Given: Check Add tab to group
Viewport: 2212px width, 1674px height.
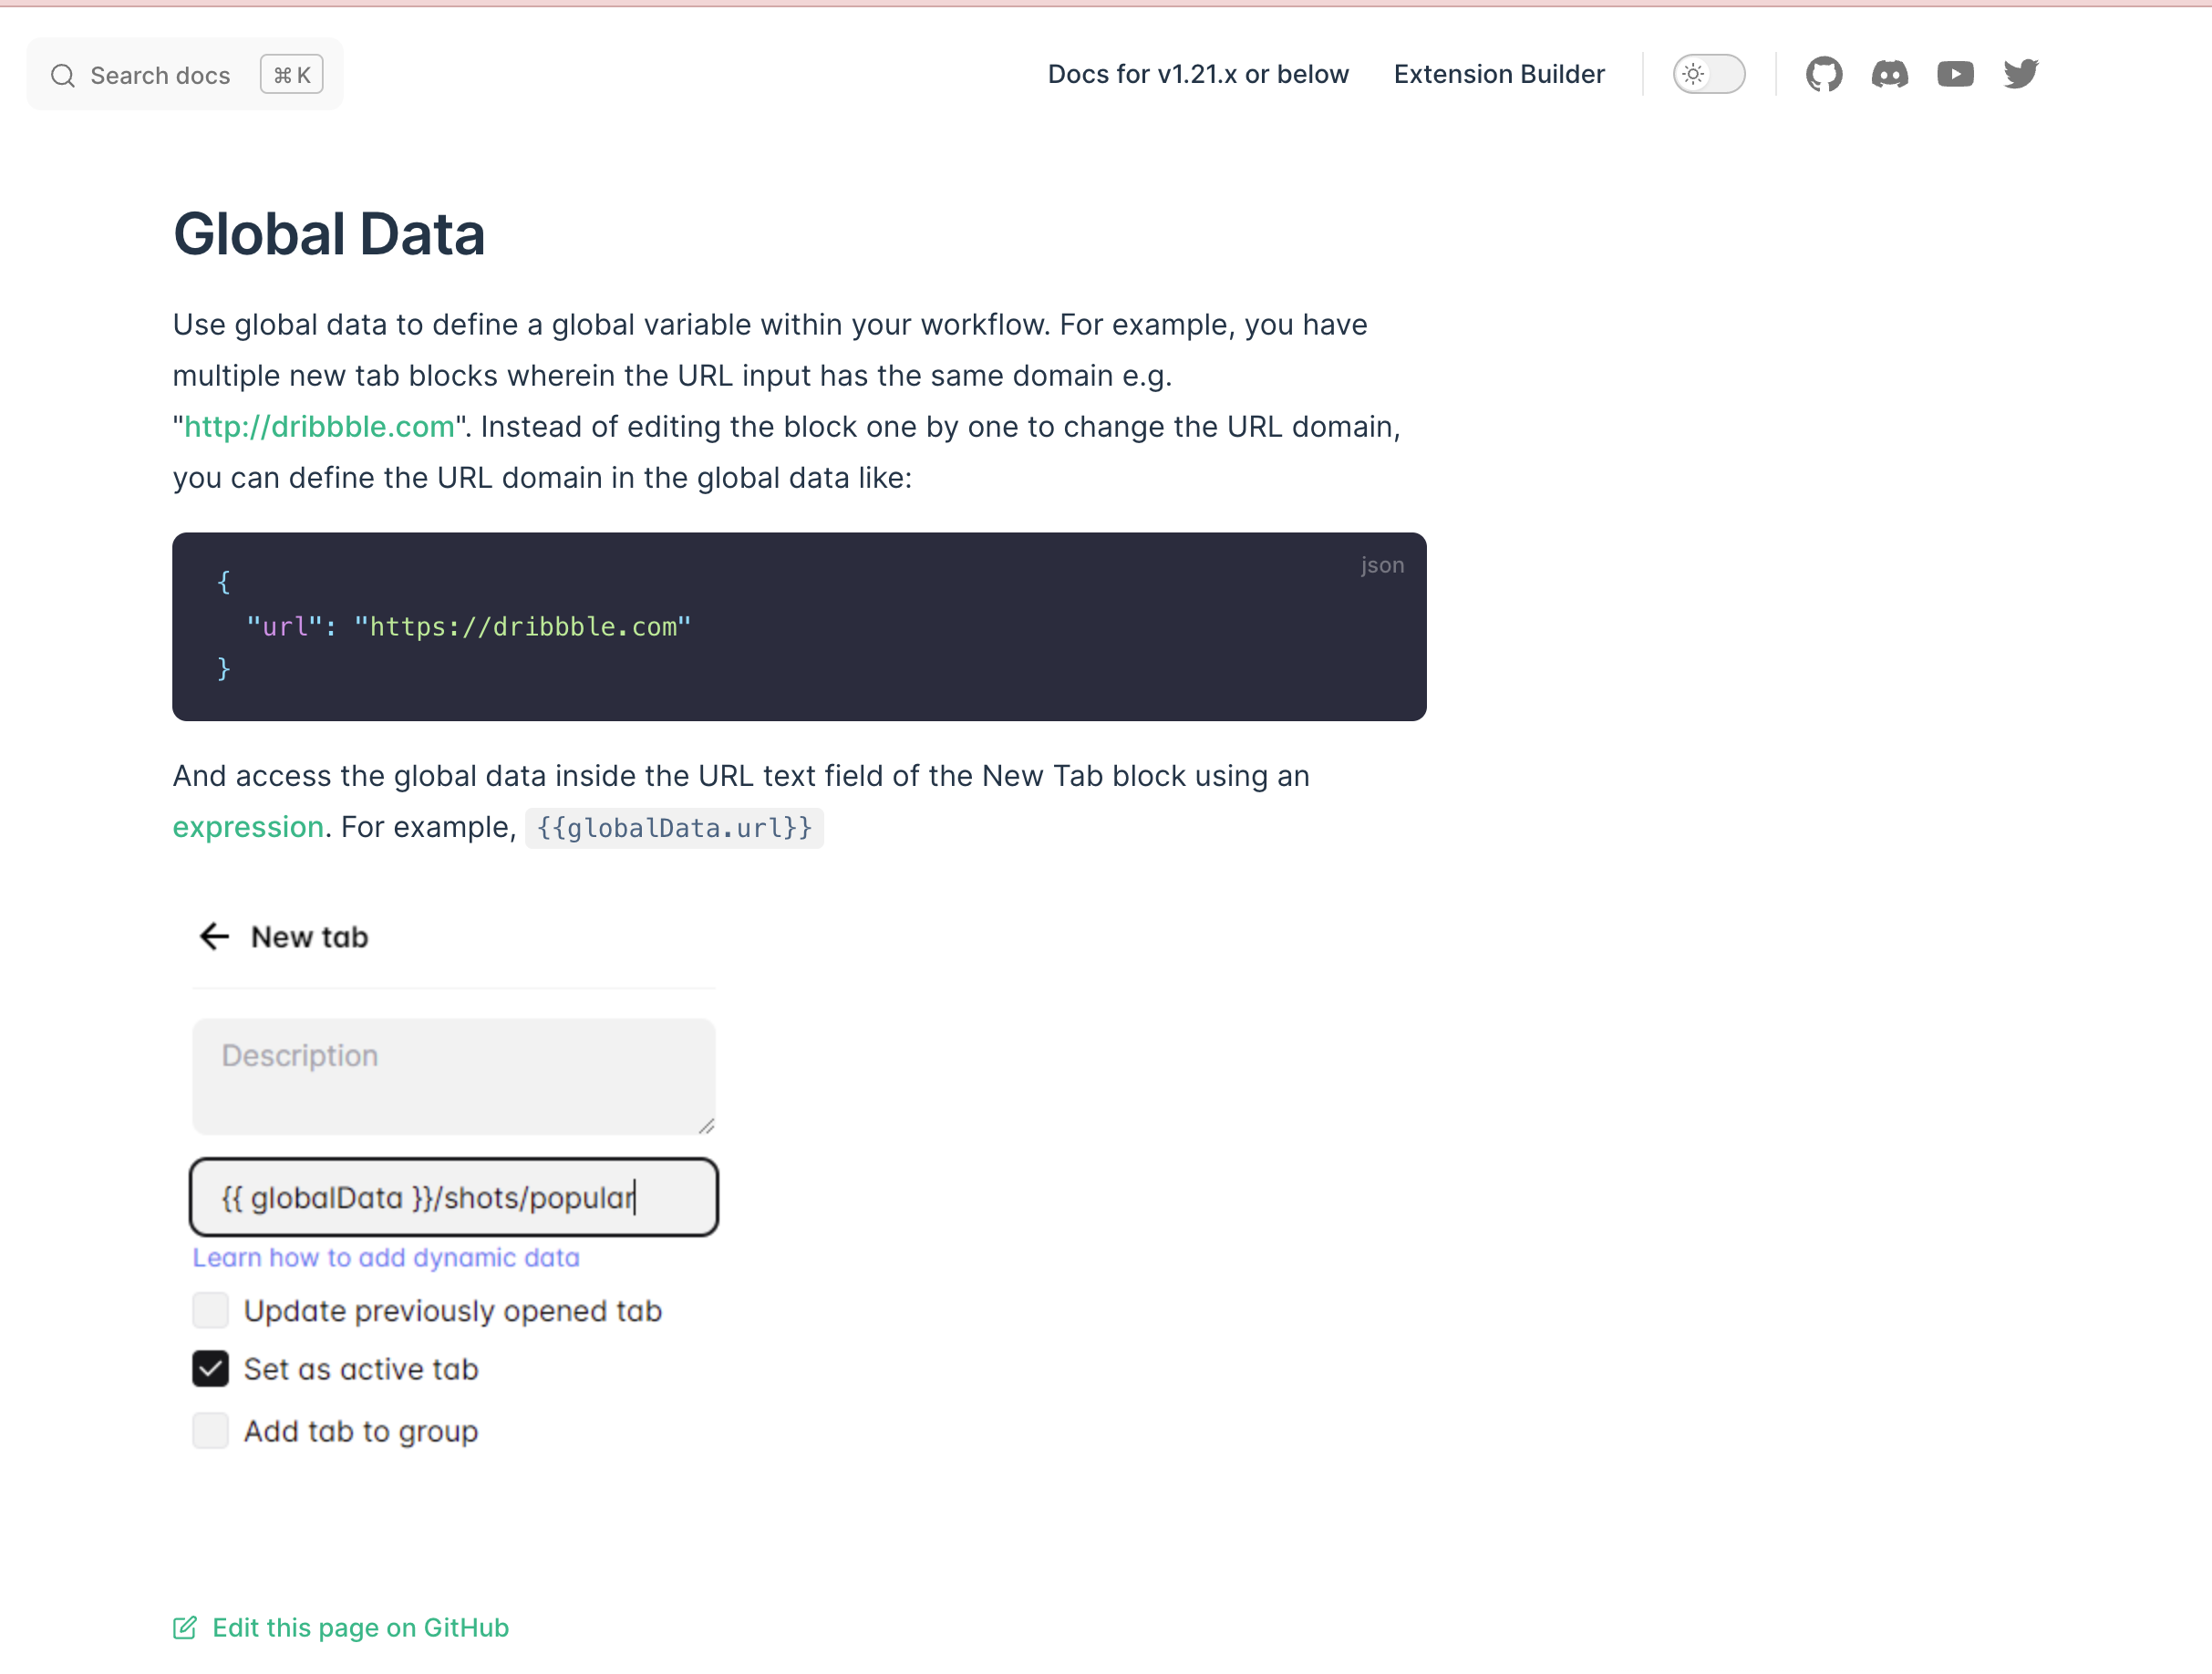Looking at the screenshot, I should pos(211,1431).
